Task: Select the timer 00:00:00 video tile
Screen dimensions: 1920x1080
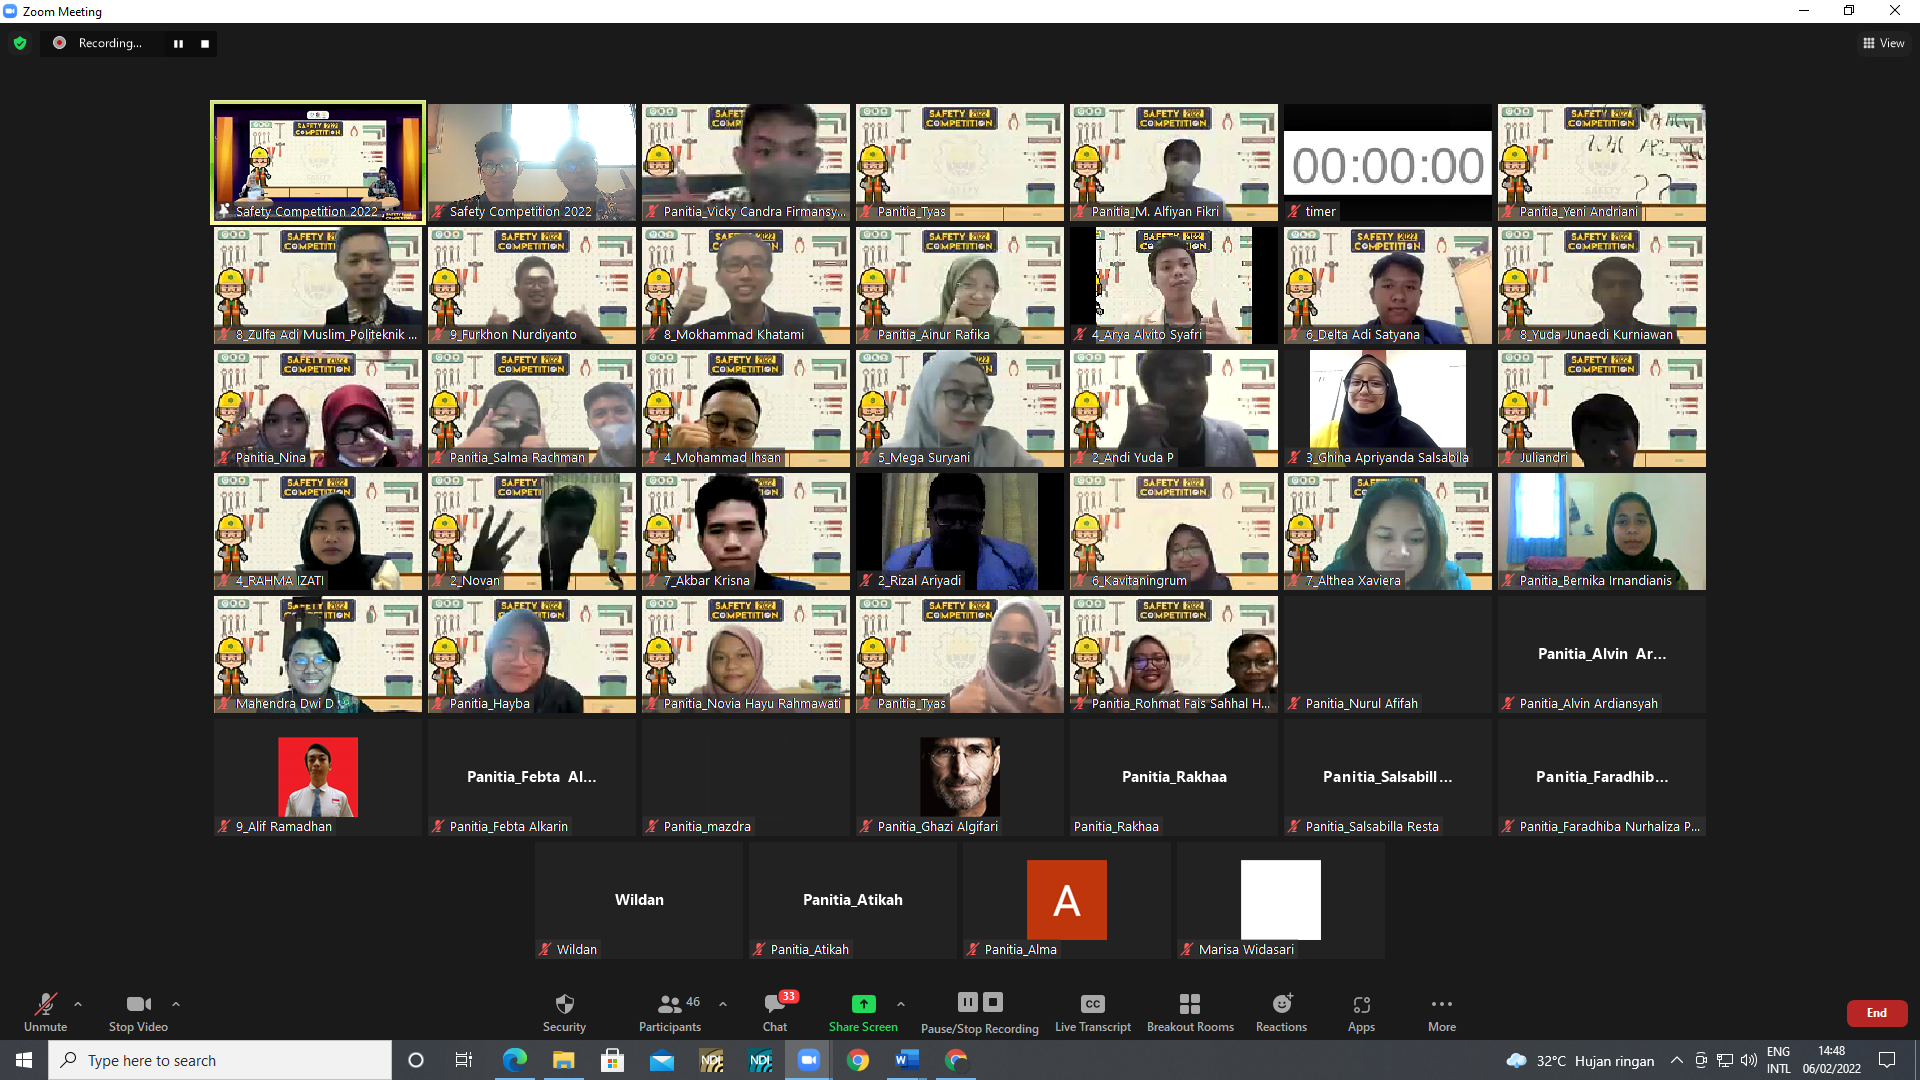Action: coord(1387,162)
